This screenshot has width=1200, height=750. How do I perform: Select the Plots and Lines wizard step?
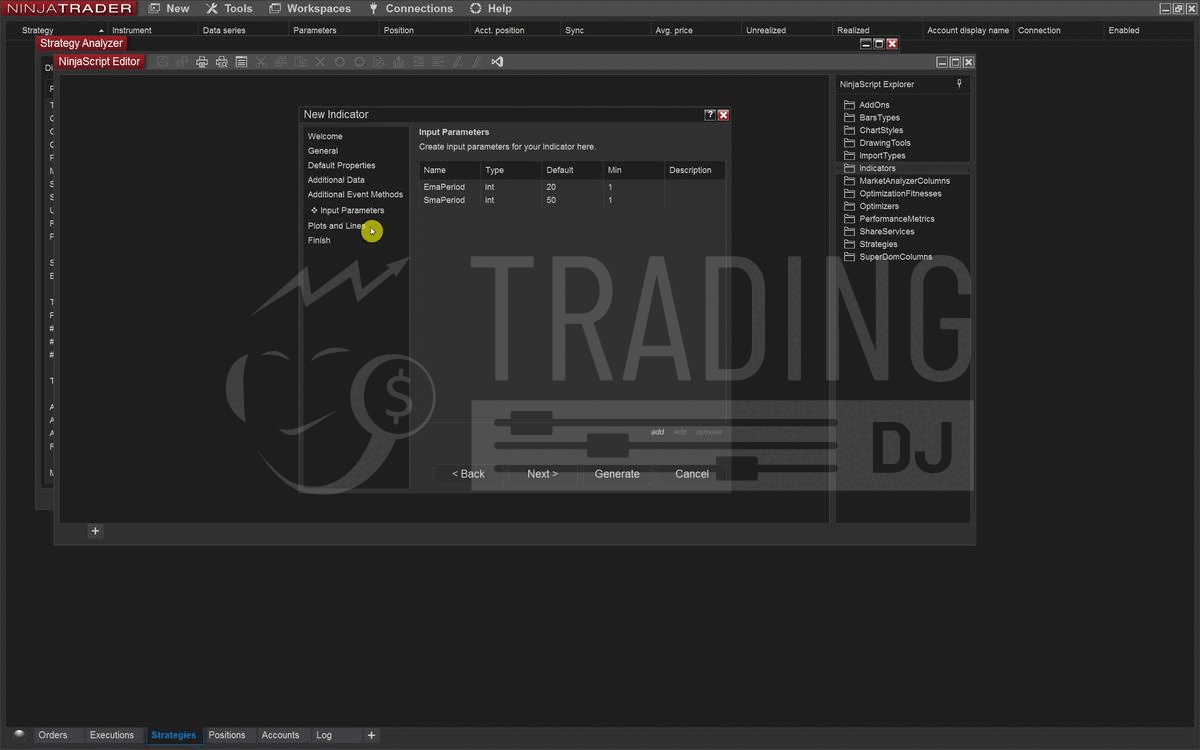[x=335, y=225]
